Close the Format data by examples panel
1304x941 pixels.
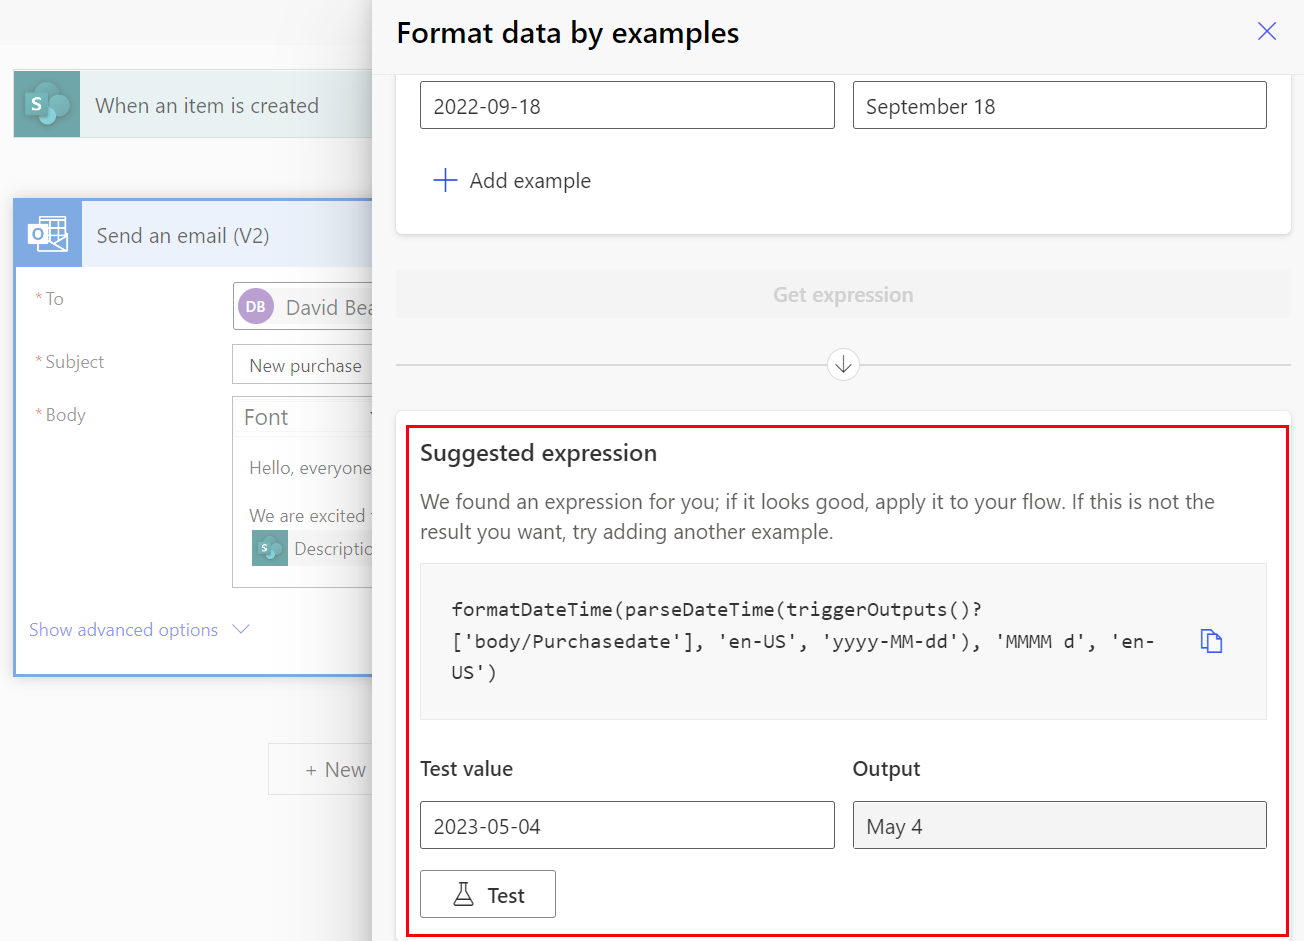(1266, 31)
